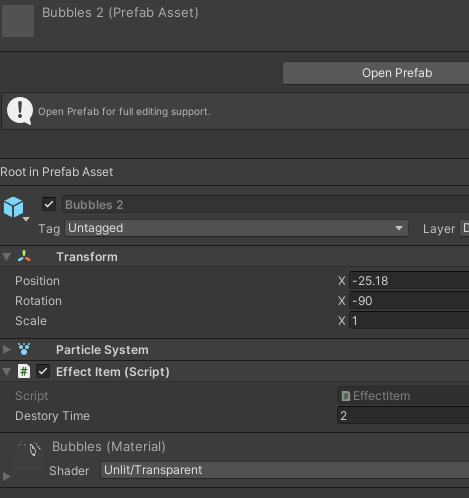Click the blue cube GameObject icon
This screenshot has width=469, height=498.
(13, 207)
